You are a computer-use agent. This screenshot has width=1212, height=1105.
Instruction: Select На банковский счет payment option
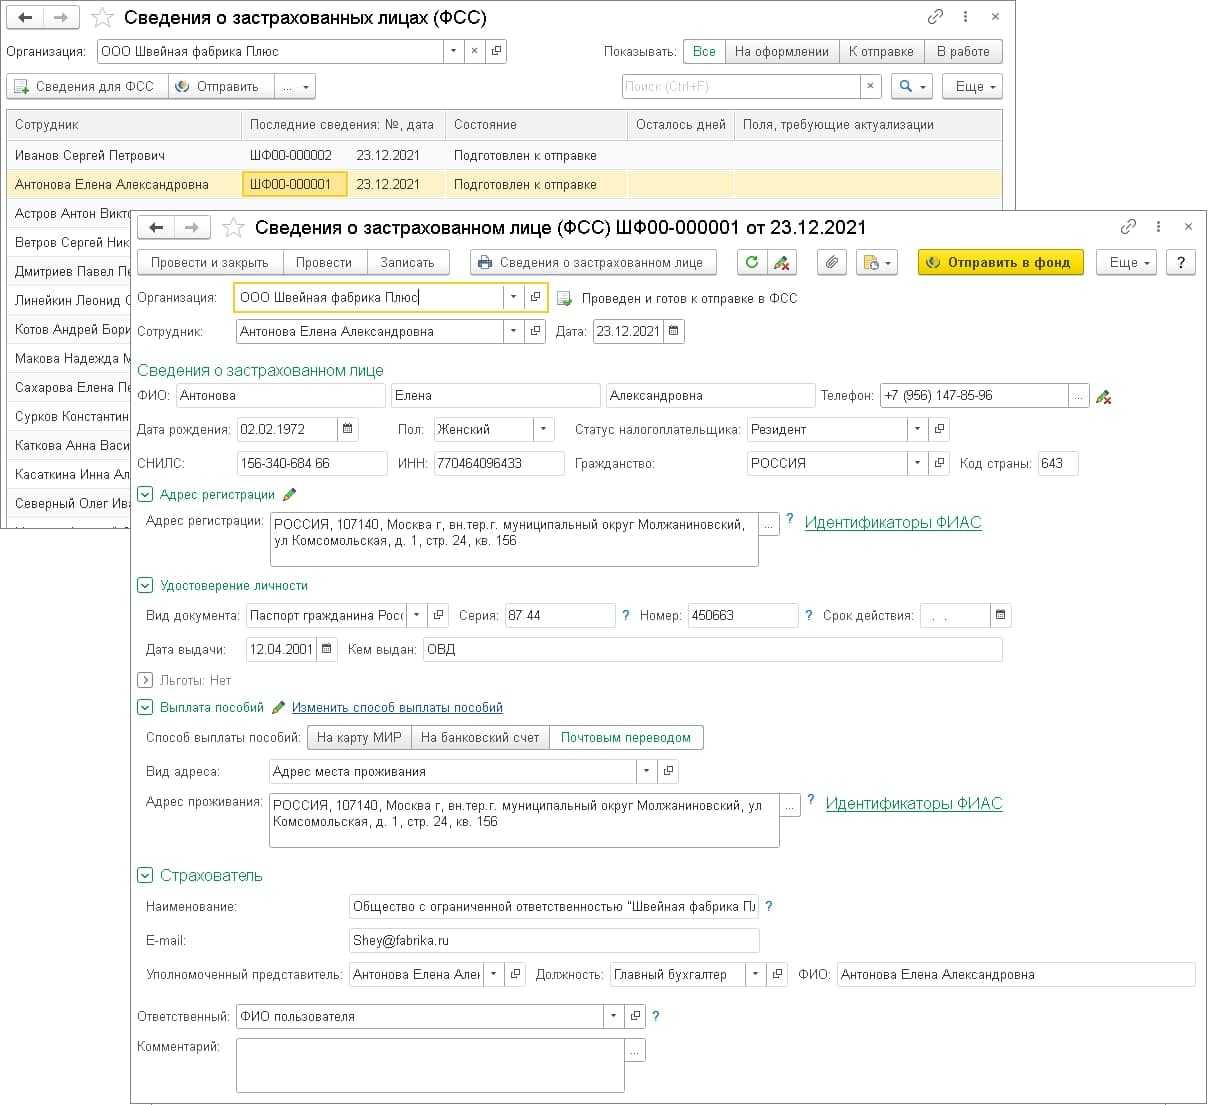pos(480,737)
